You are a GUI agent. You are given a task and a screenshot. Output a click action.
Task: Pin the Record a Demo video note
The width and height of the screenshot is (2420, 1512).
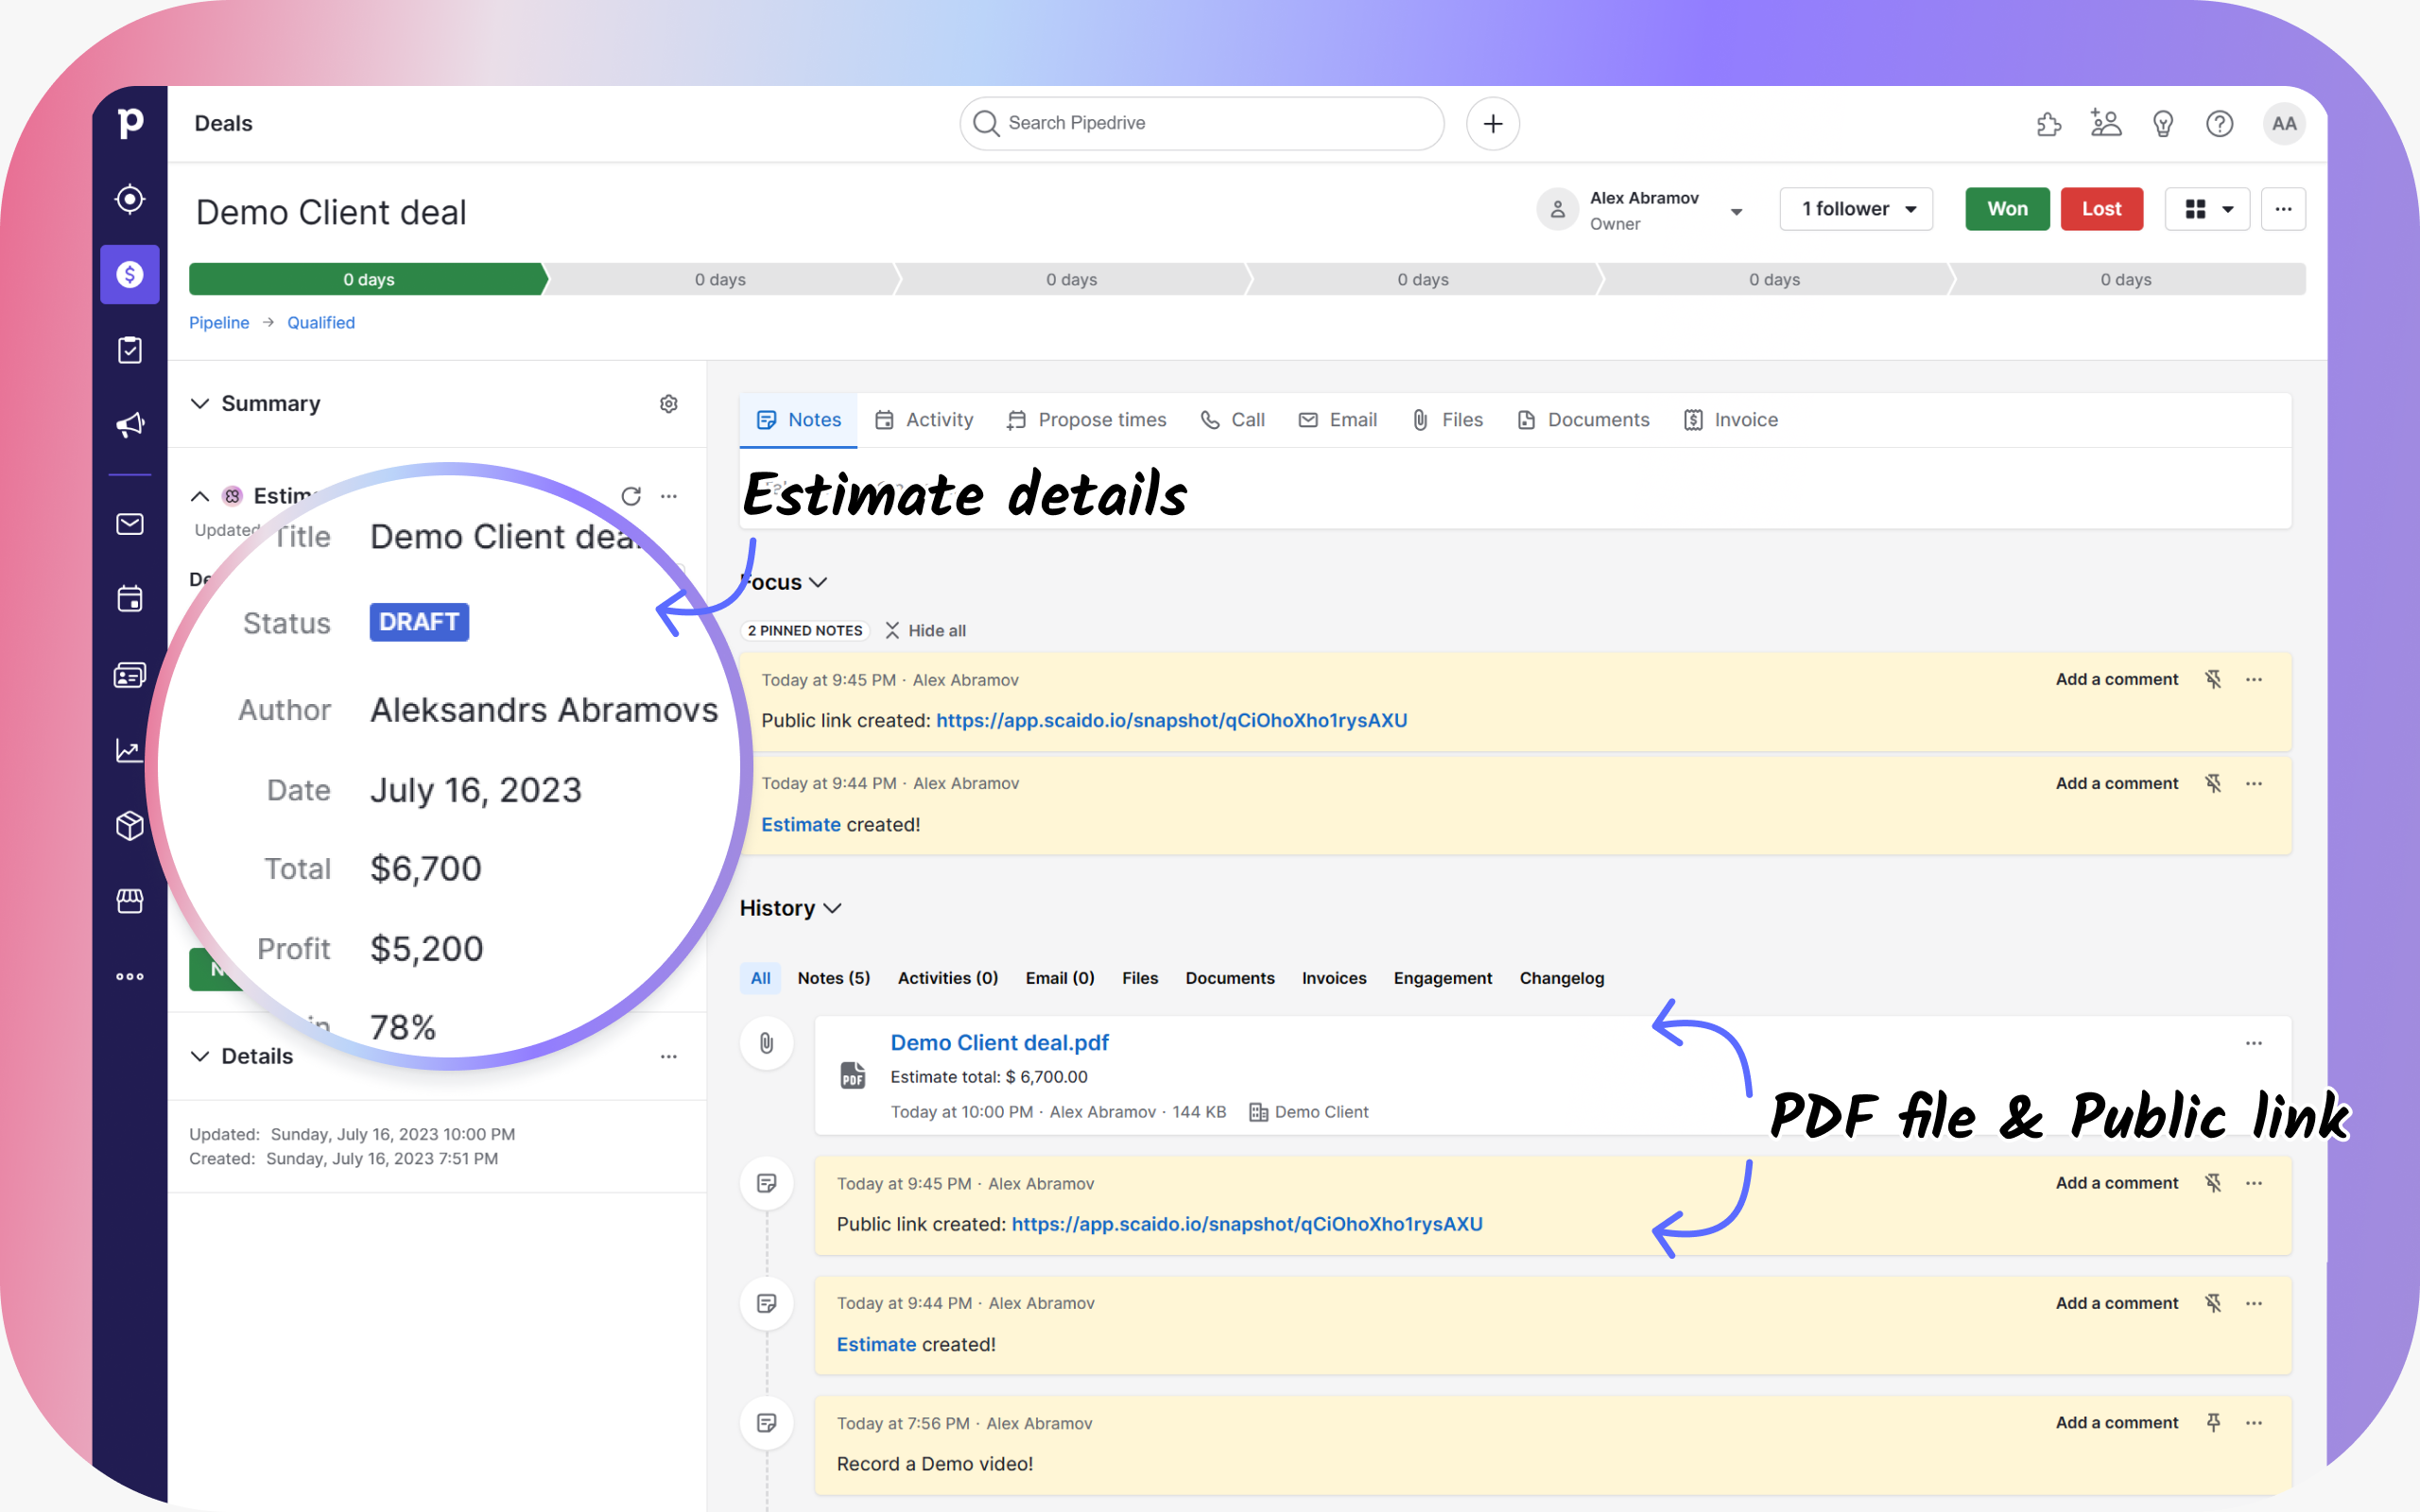(x=2213, y=1423)
